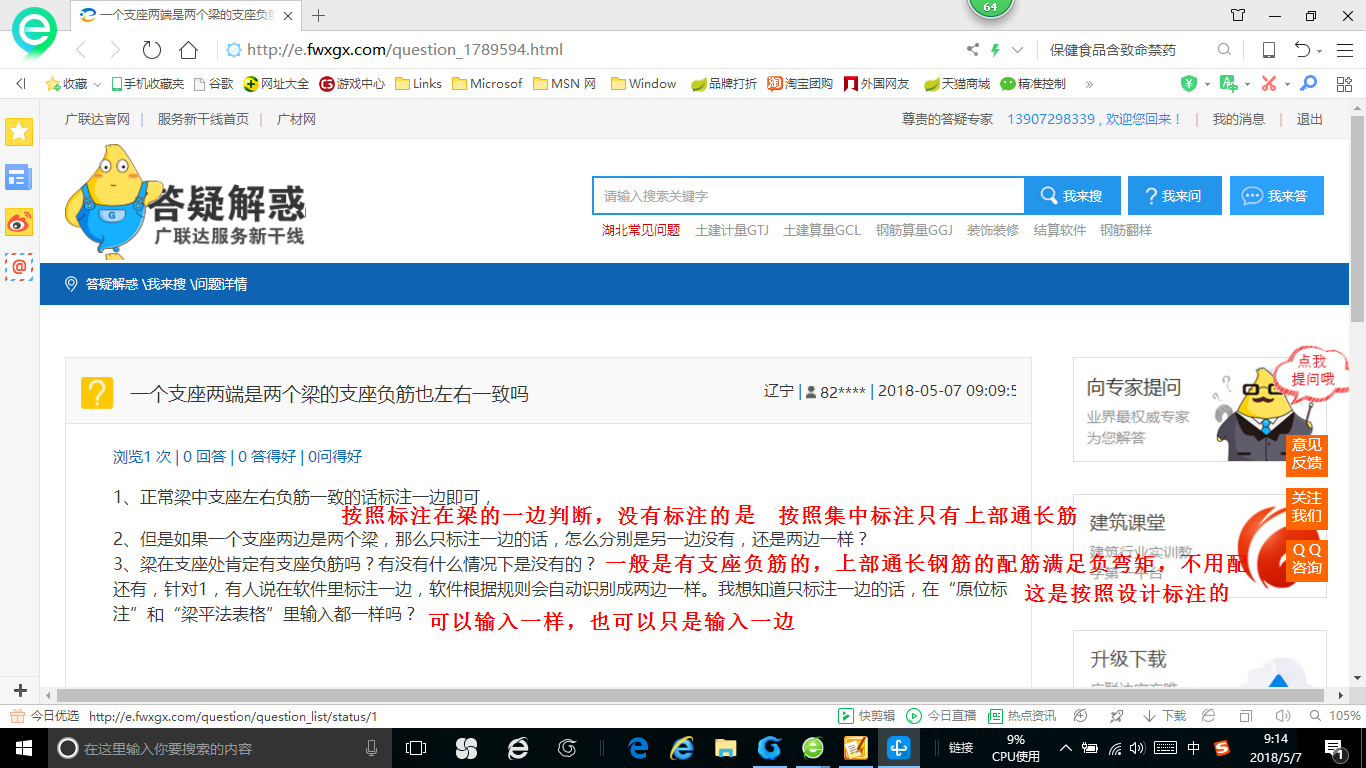The width and height of the screenshot is (1366, 768).
Task: Click the red scissors screenshot icon
Action: 1268,84
